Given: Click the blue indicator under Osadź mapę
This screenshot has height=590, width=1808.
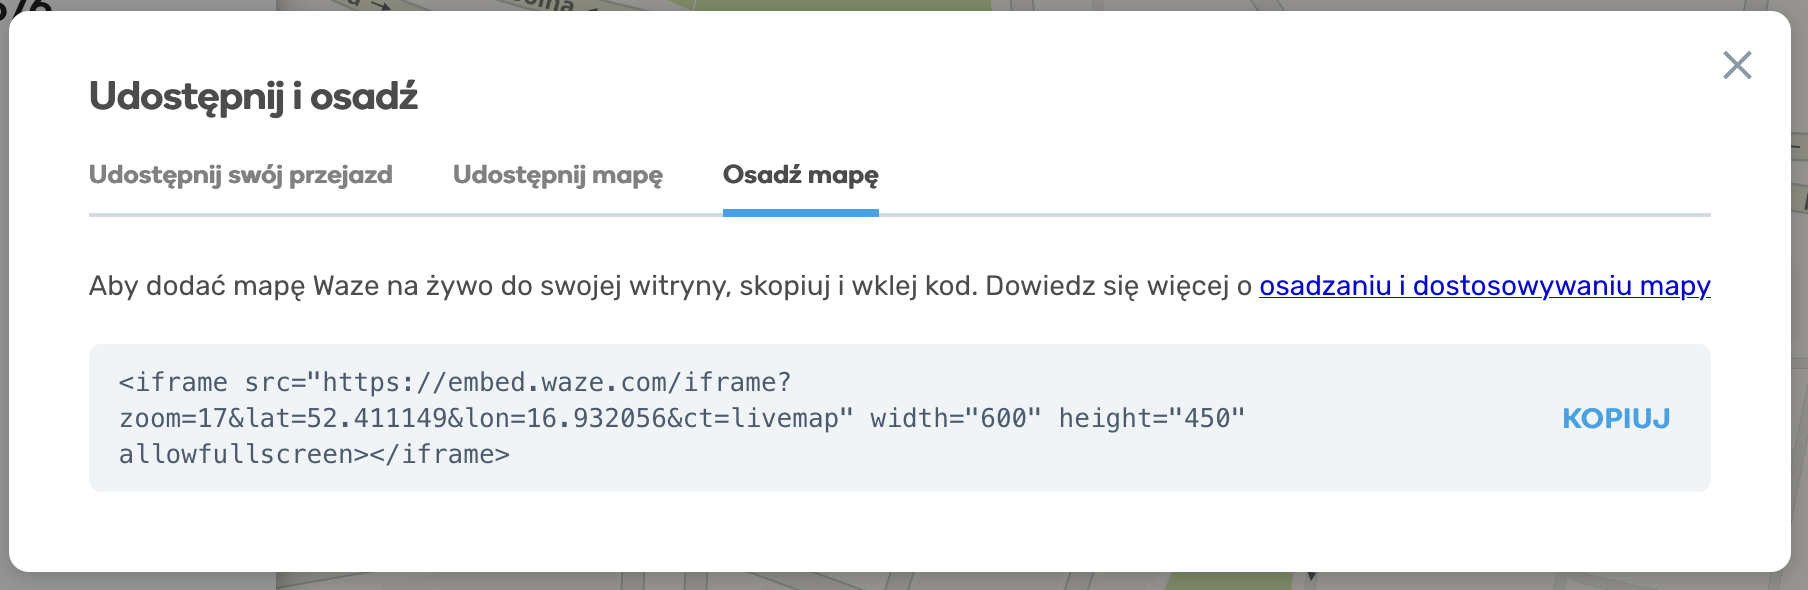Looking at the screenshot, I should tap(801, 213).
